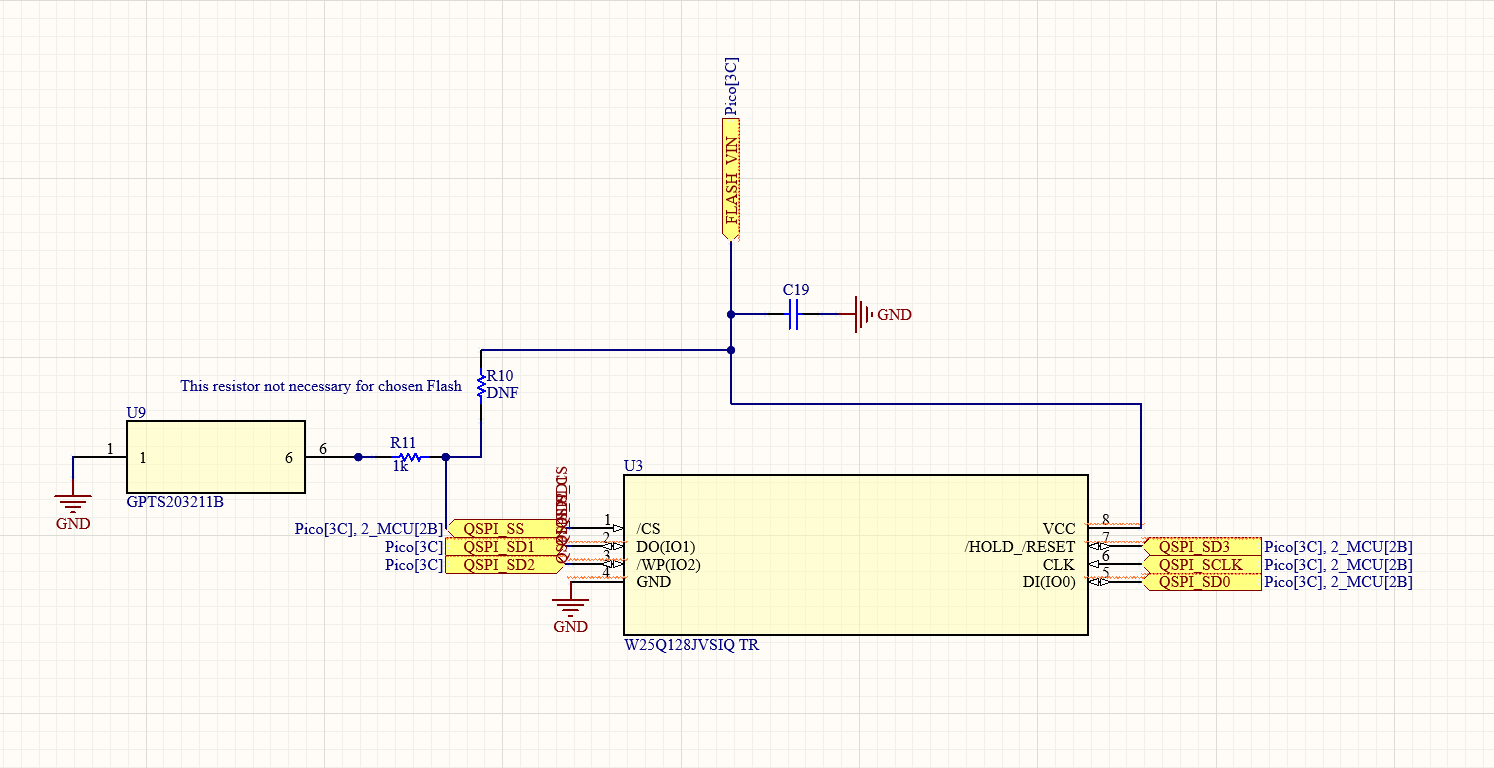
Task: Click Pico[3C] reference left of QSPI_SD1
Action: point(413,547)
